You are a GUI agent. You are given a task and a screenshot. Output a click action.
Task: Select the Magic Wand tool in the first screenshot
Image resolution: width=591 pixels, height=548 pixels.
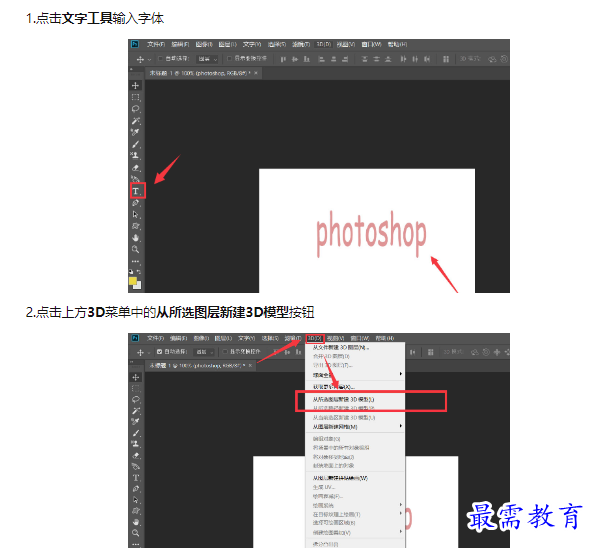click(136, 121)
